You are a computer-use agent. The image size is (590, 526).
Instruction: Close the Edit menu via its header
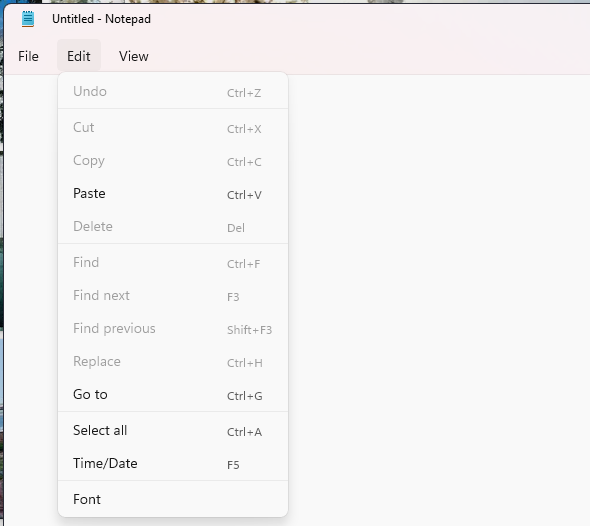point(79,56)
